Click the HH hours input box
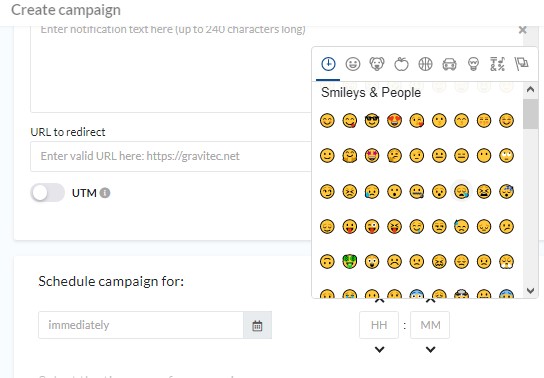Screen dimensions: 544x378 (x=379, y=325)
